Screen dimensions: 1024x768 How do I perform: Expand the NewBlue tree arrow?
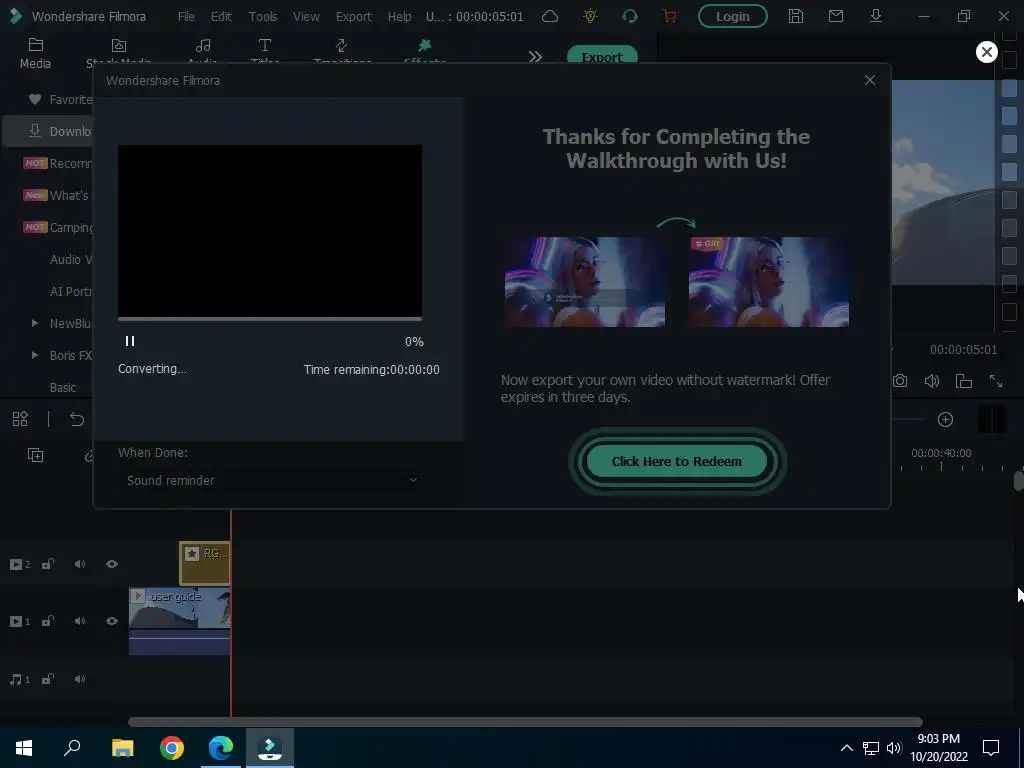35,323
